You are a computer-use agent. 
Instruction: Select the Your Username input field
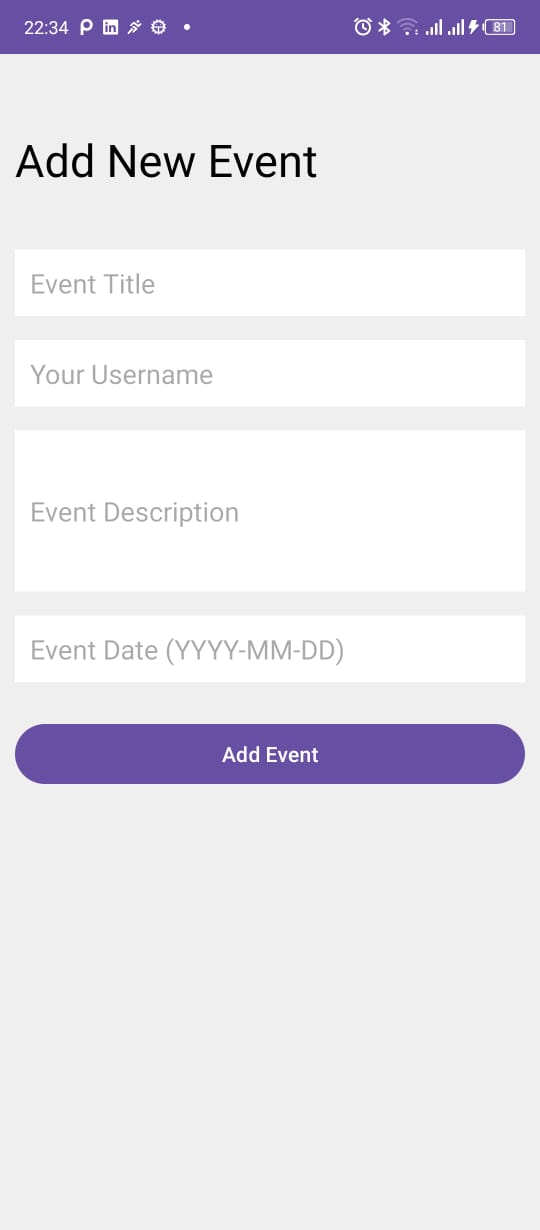click(270, 373)
